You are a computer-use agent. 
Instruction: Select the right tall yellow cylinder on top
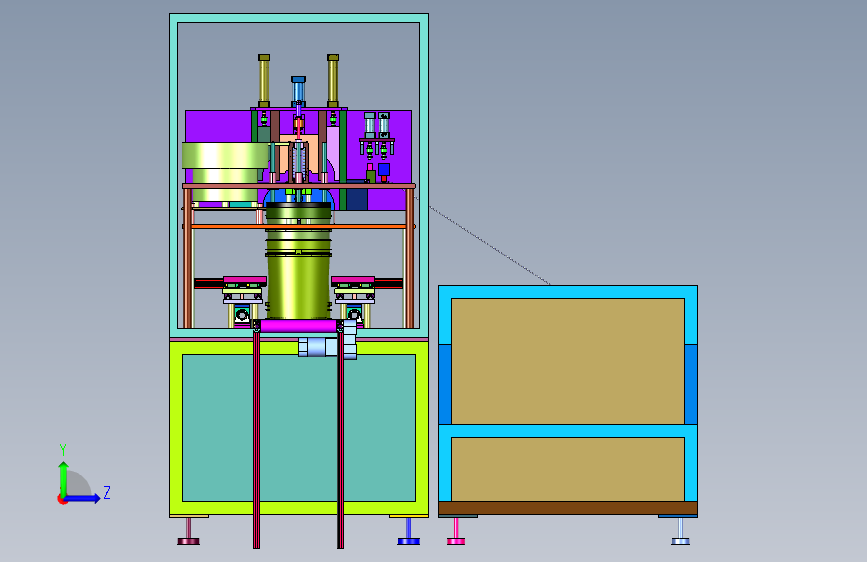point(333,81)
